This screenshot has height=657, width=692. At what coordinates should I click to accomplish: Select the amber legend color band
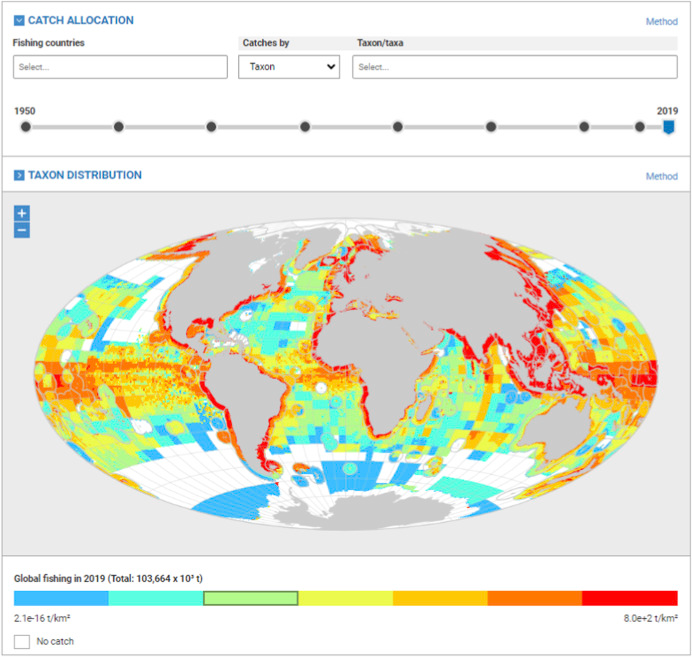click(x=440, y=598)
